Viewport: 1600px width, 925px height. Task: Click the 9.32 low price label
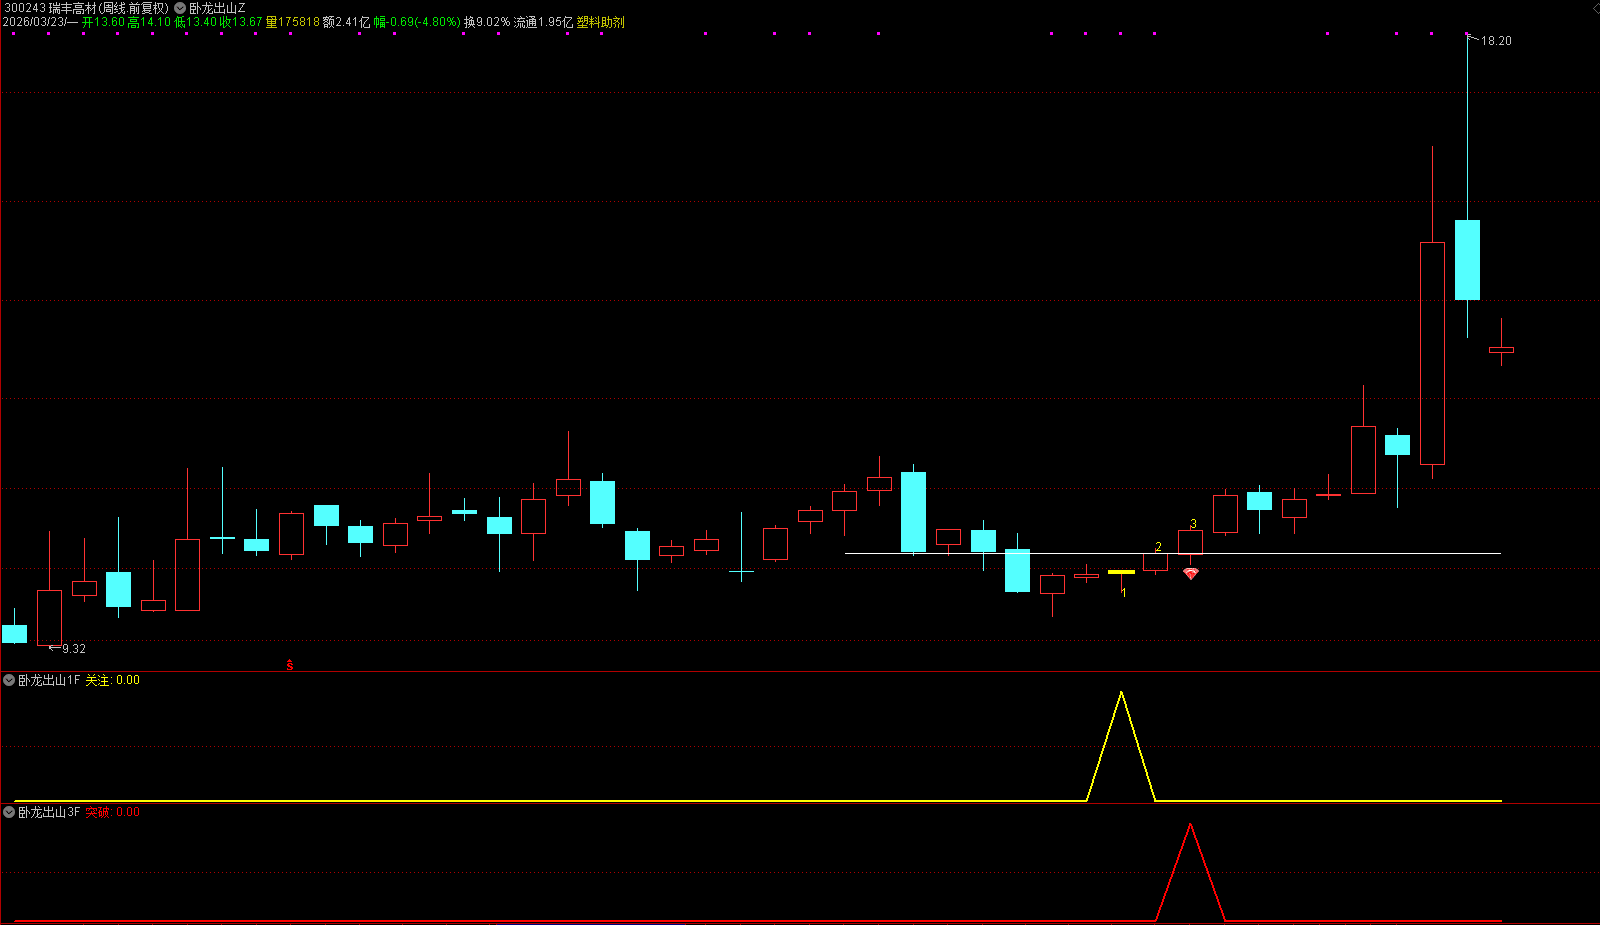tap(73, 649)
